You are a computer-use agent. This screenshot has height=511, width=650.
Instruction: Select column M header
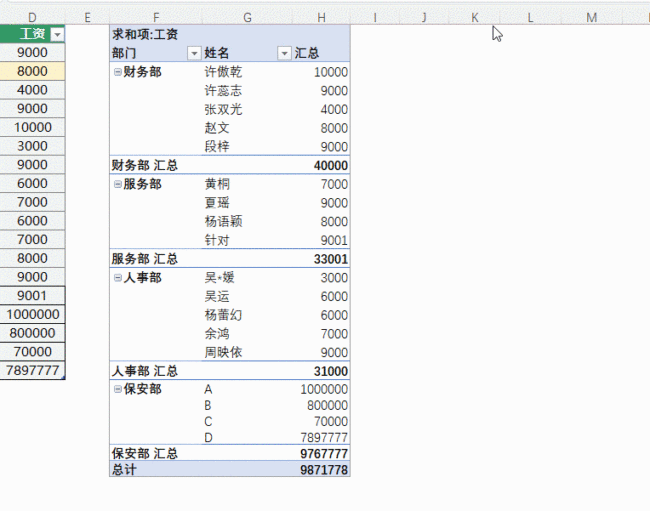pyautogui.click(x=591, y=16)
